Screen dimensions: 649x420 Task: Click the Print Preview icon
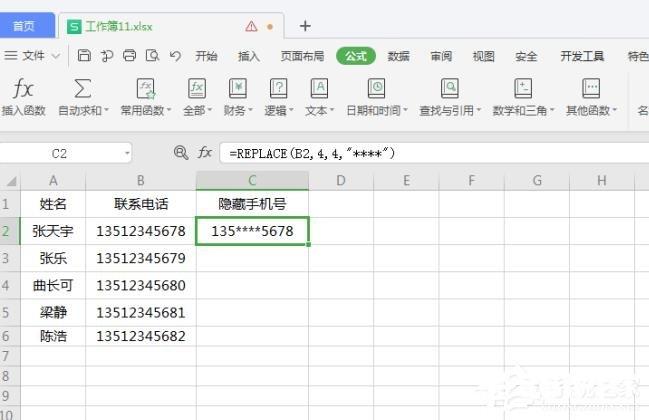[152, 55]
